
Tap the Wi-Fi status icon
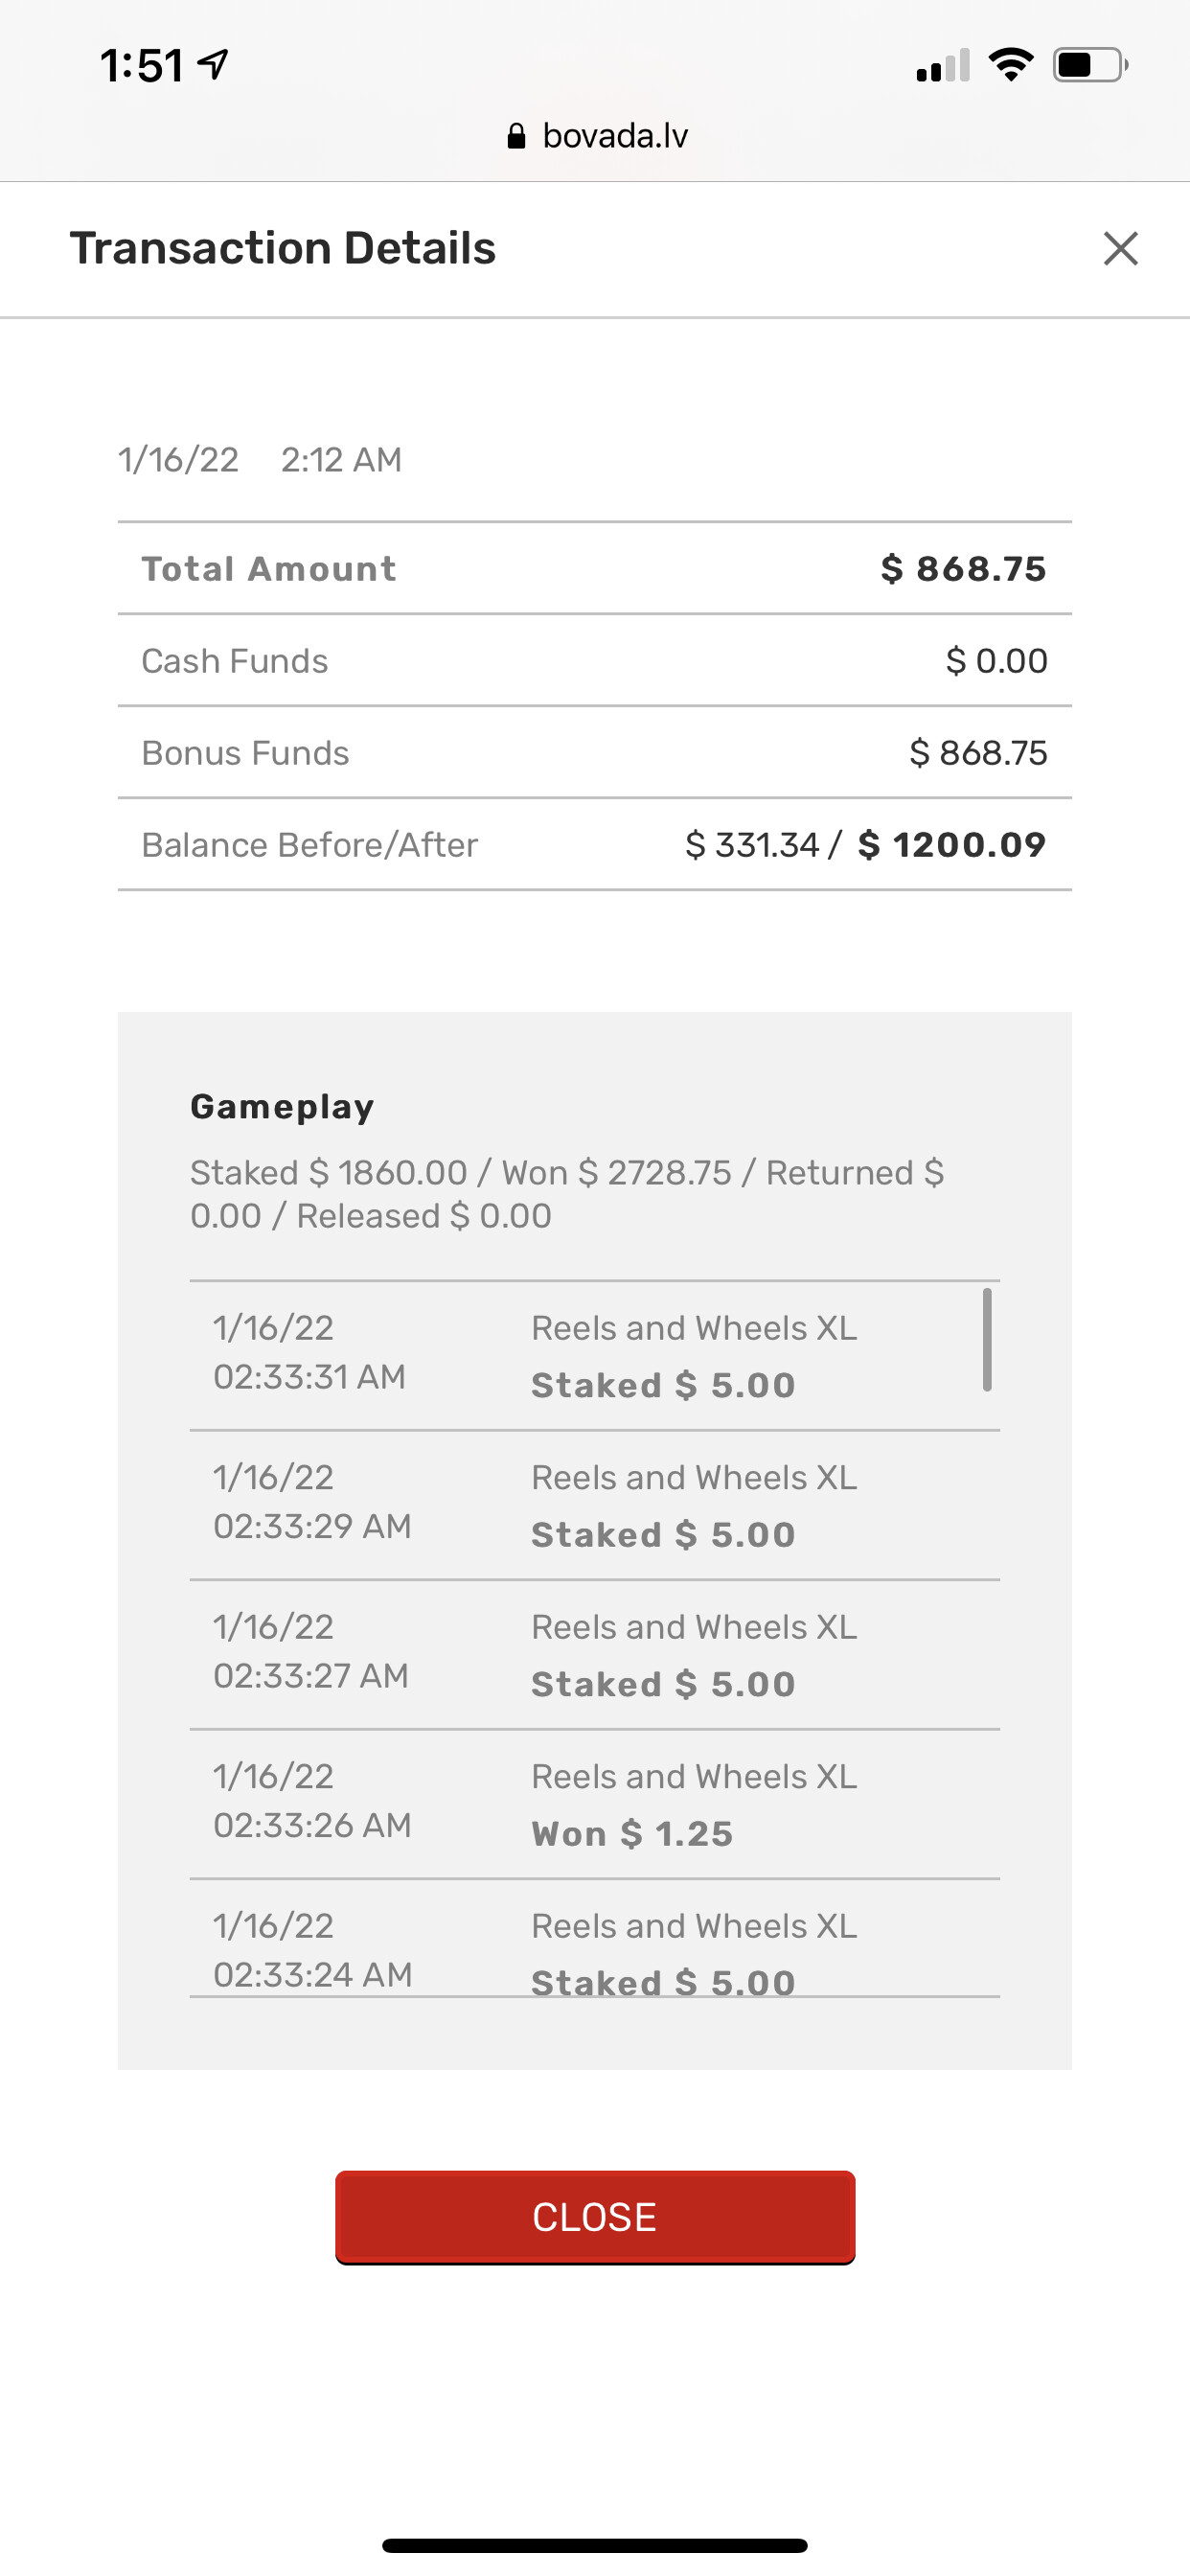(1010, 65)
